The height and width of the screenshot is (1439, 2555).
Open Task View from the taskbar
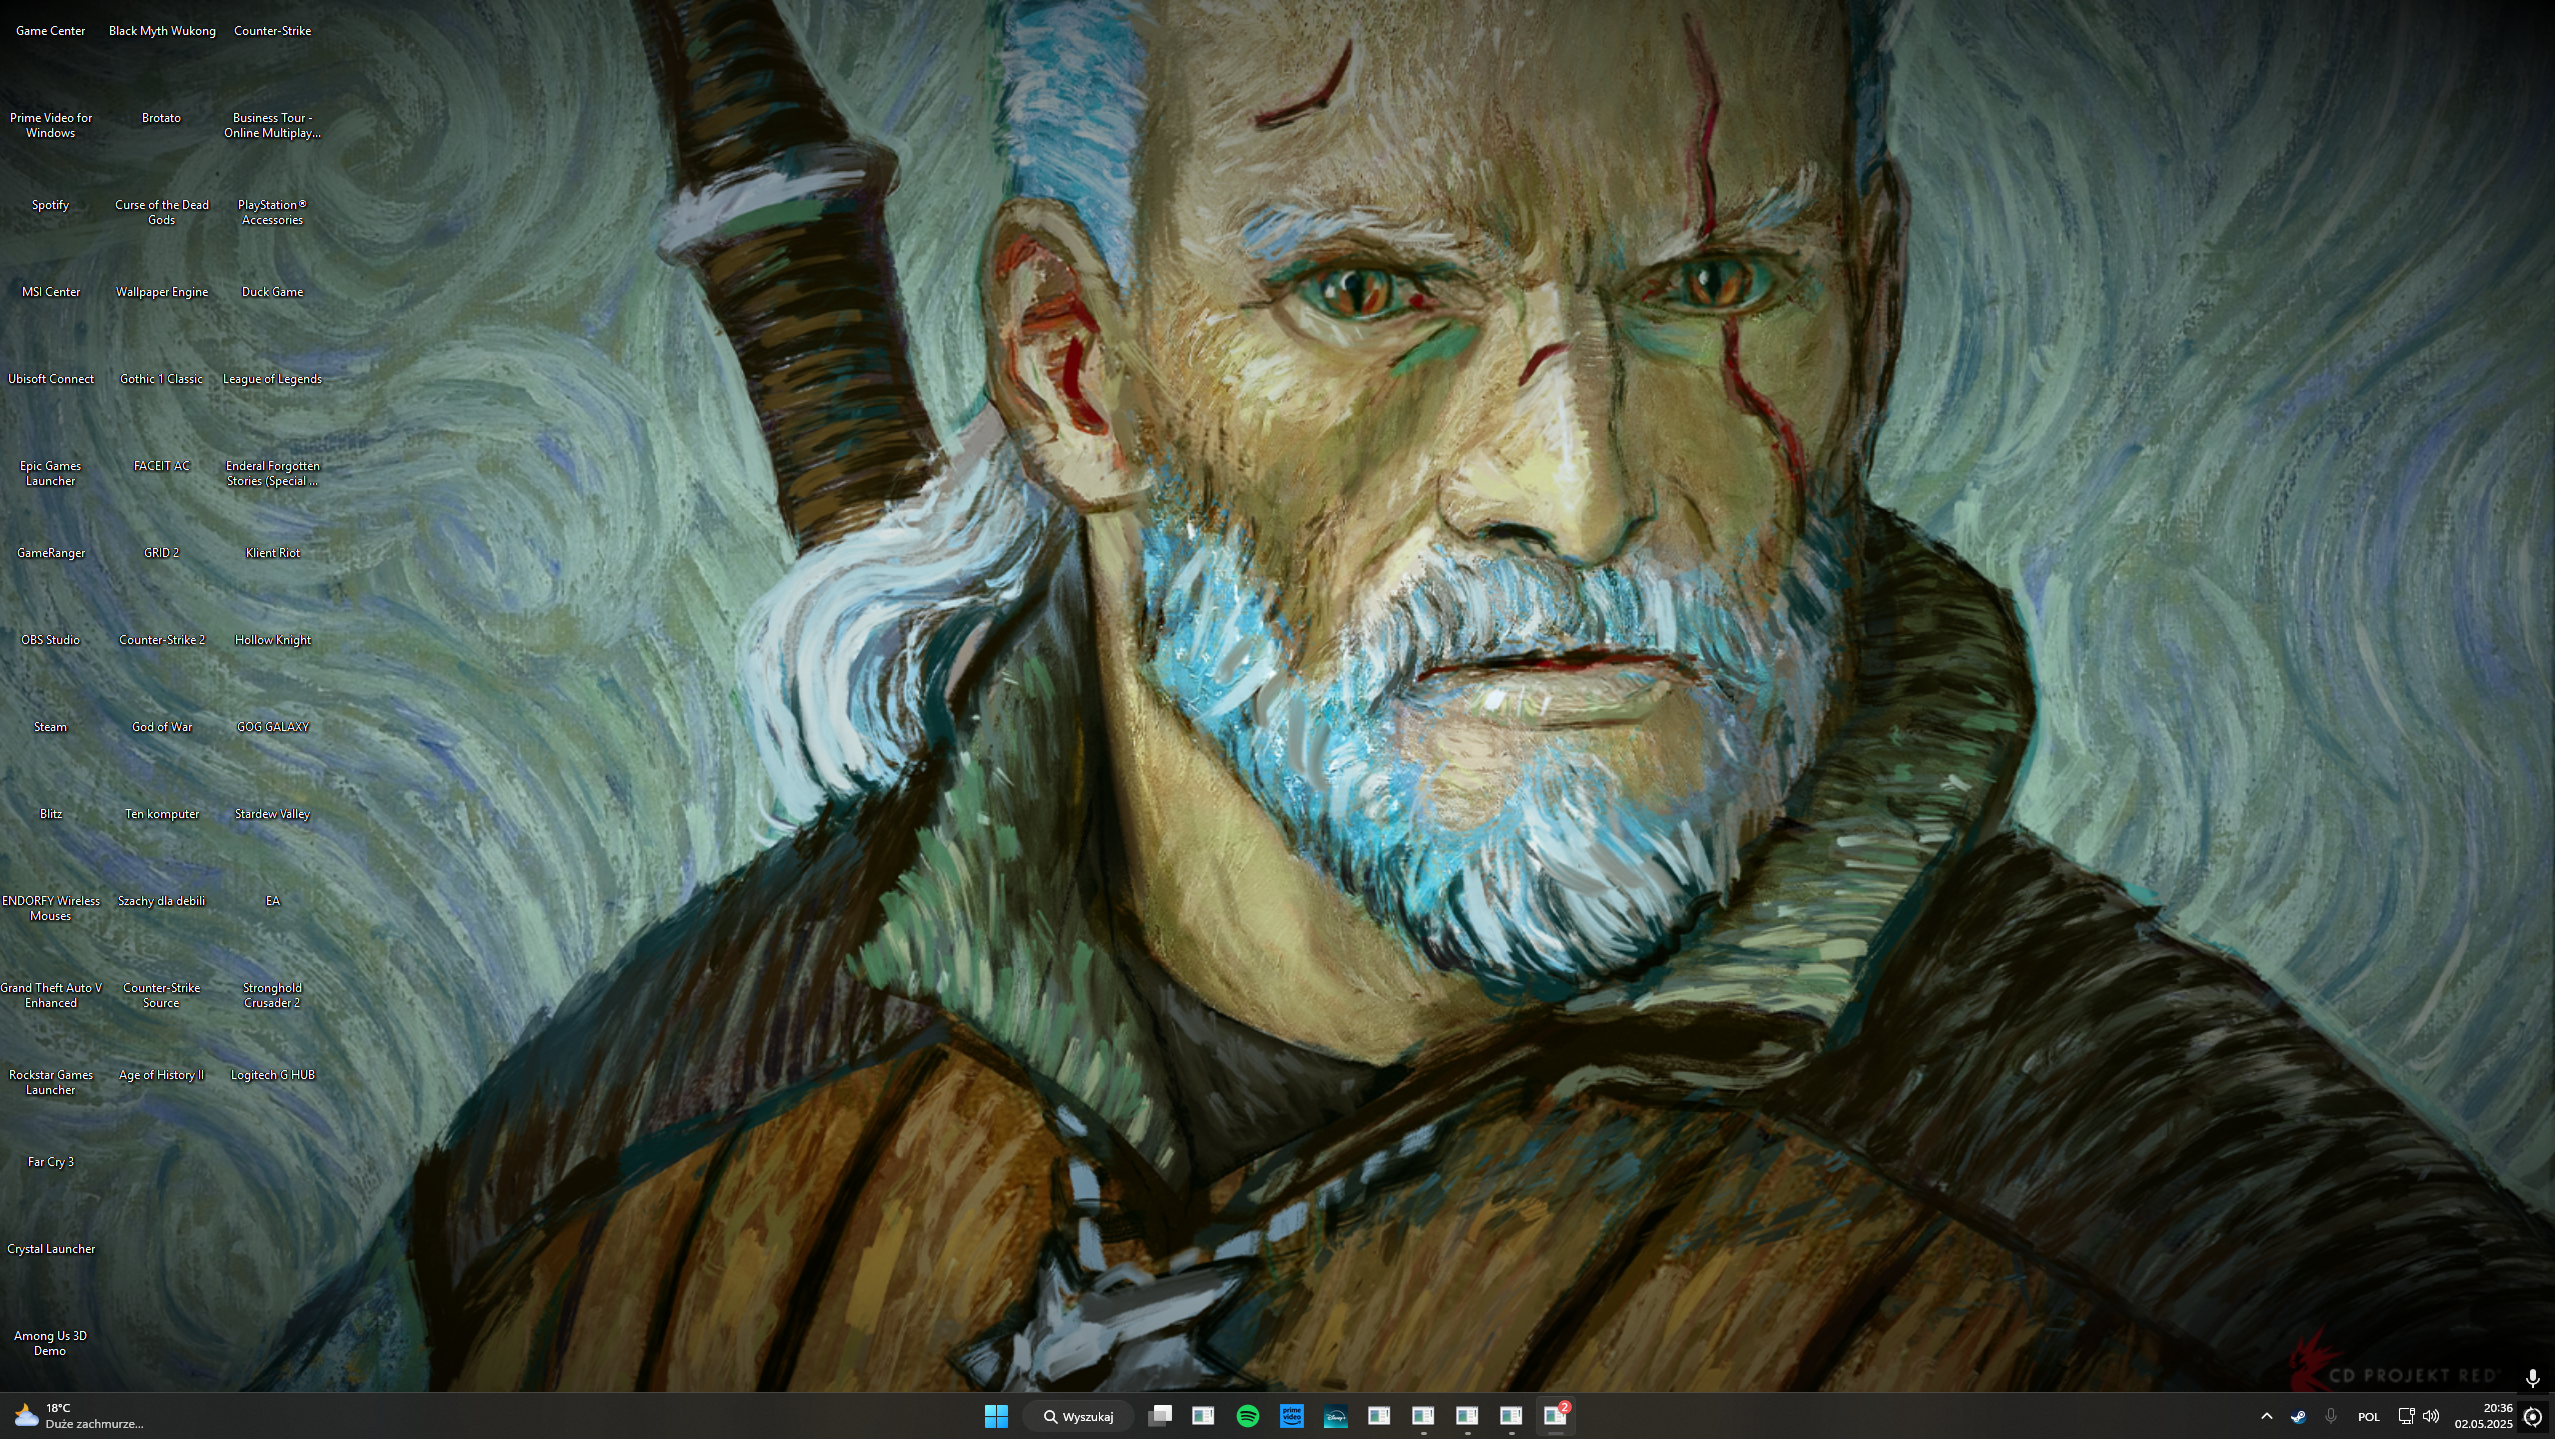point(1160,1416)
